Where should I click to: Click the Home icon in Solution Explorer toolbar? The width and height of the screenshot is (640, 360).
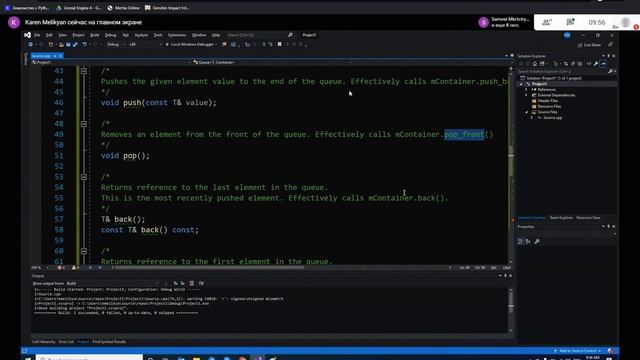[x=535, y=64]
